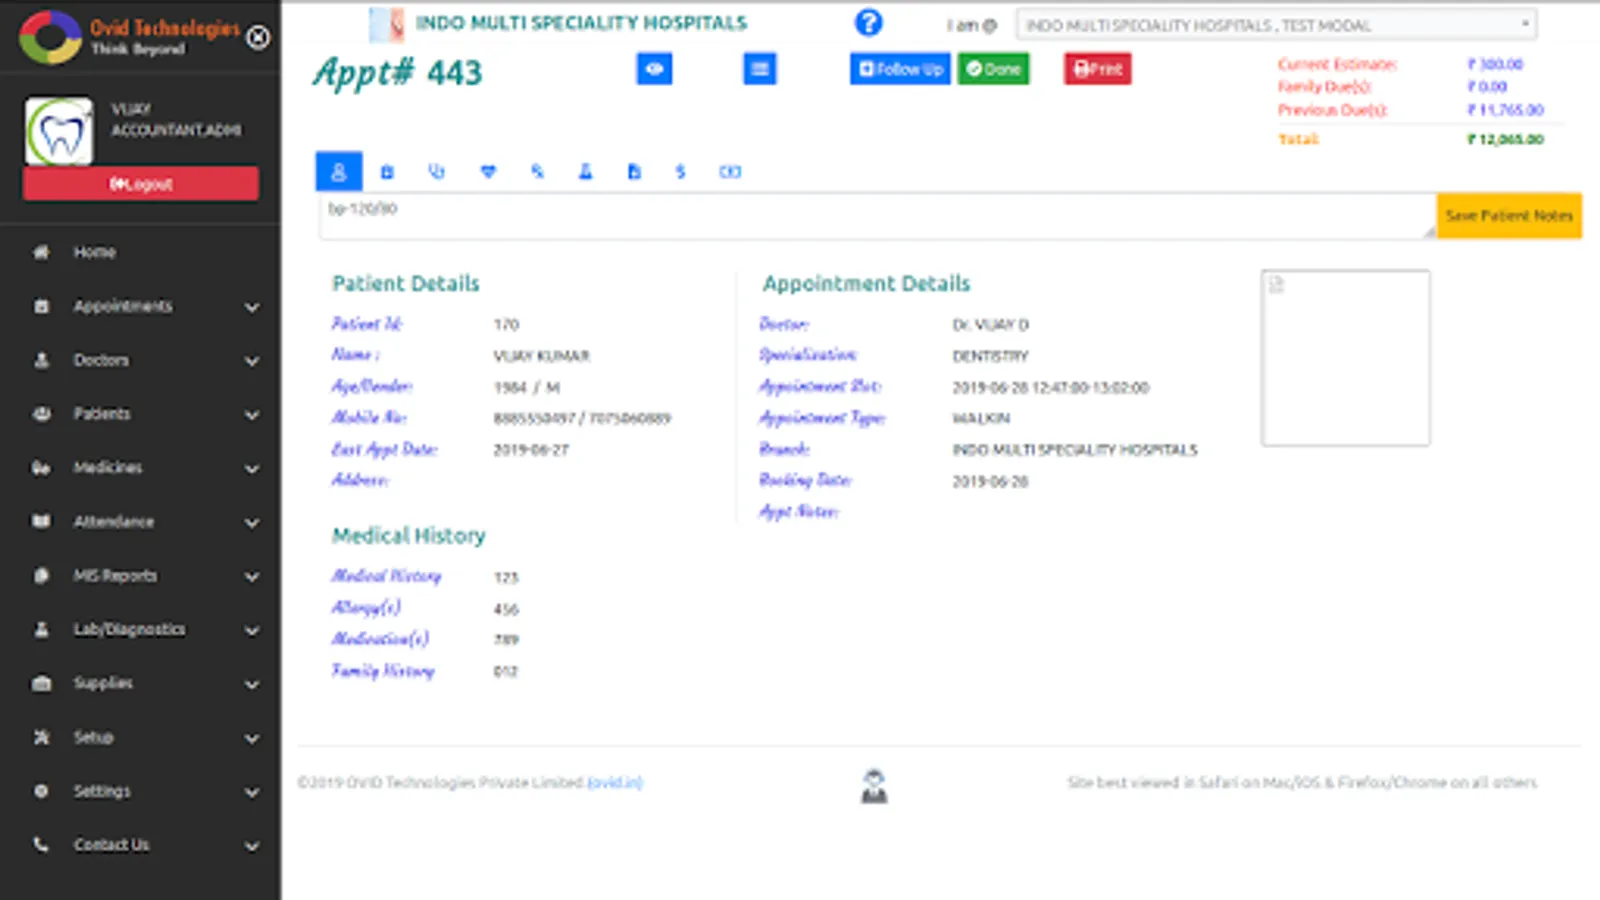Open the MIS Reports sidebar menu
Screen dimensions: 1600x900
click(x=115, y=576)
